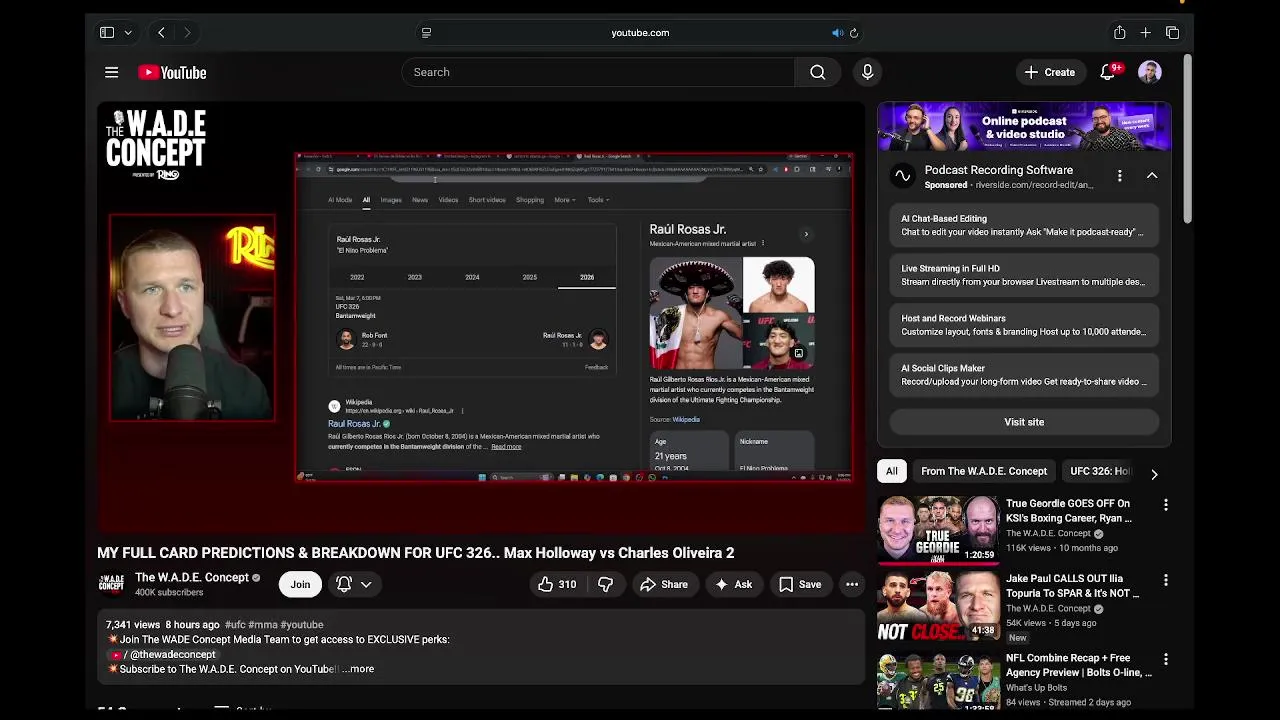Open the website settings icon in address bar

[x=426, y=33]
